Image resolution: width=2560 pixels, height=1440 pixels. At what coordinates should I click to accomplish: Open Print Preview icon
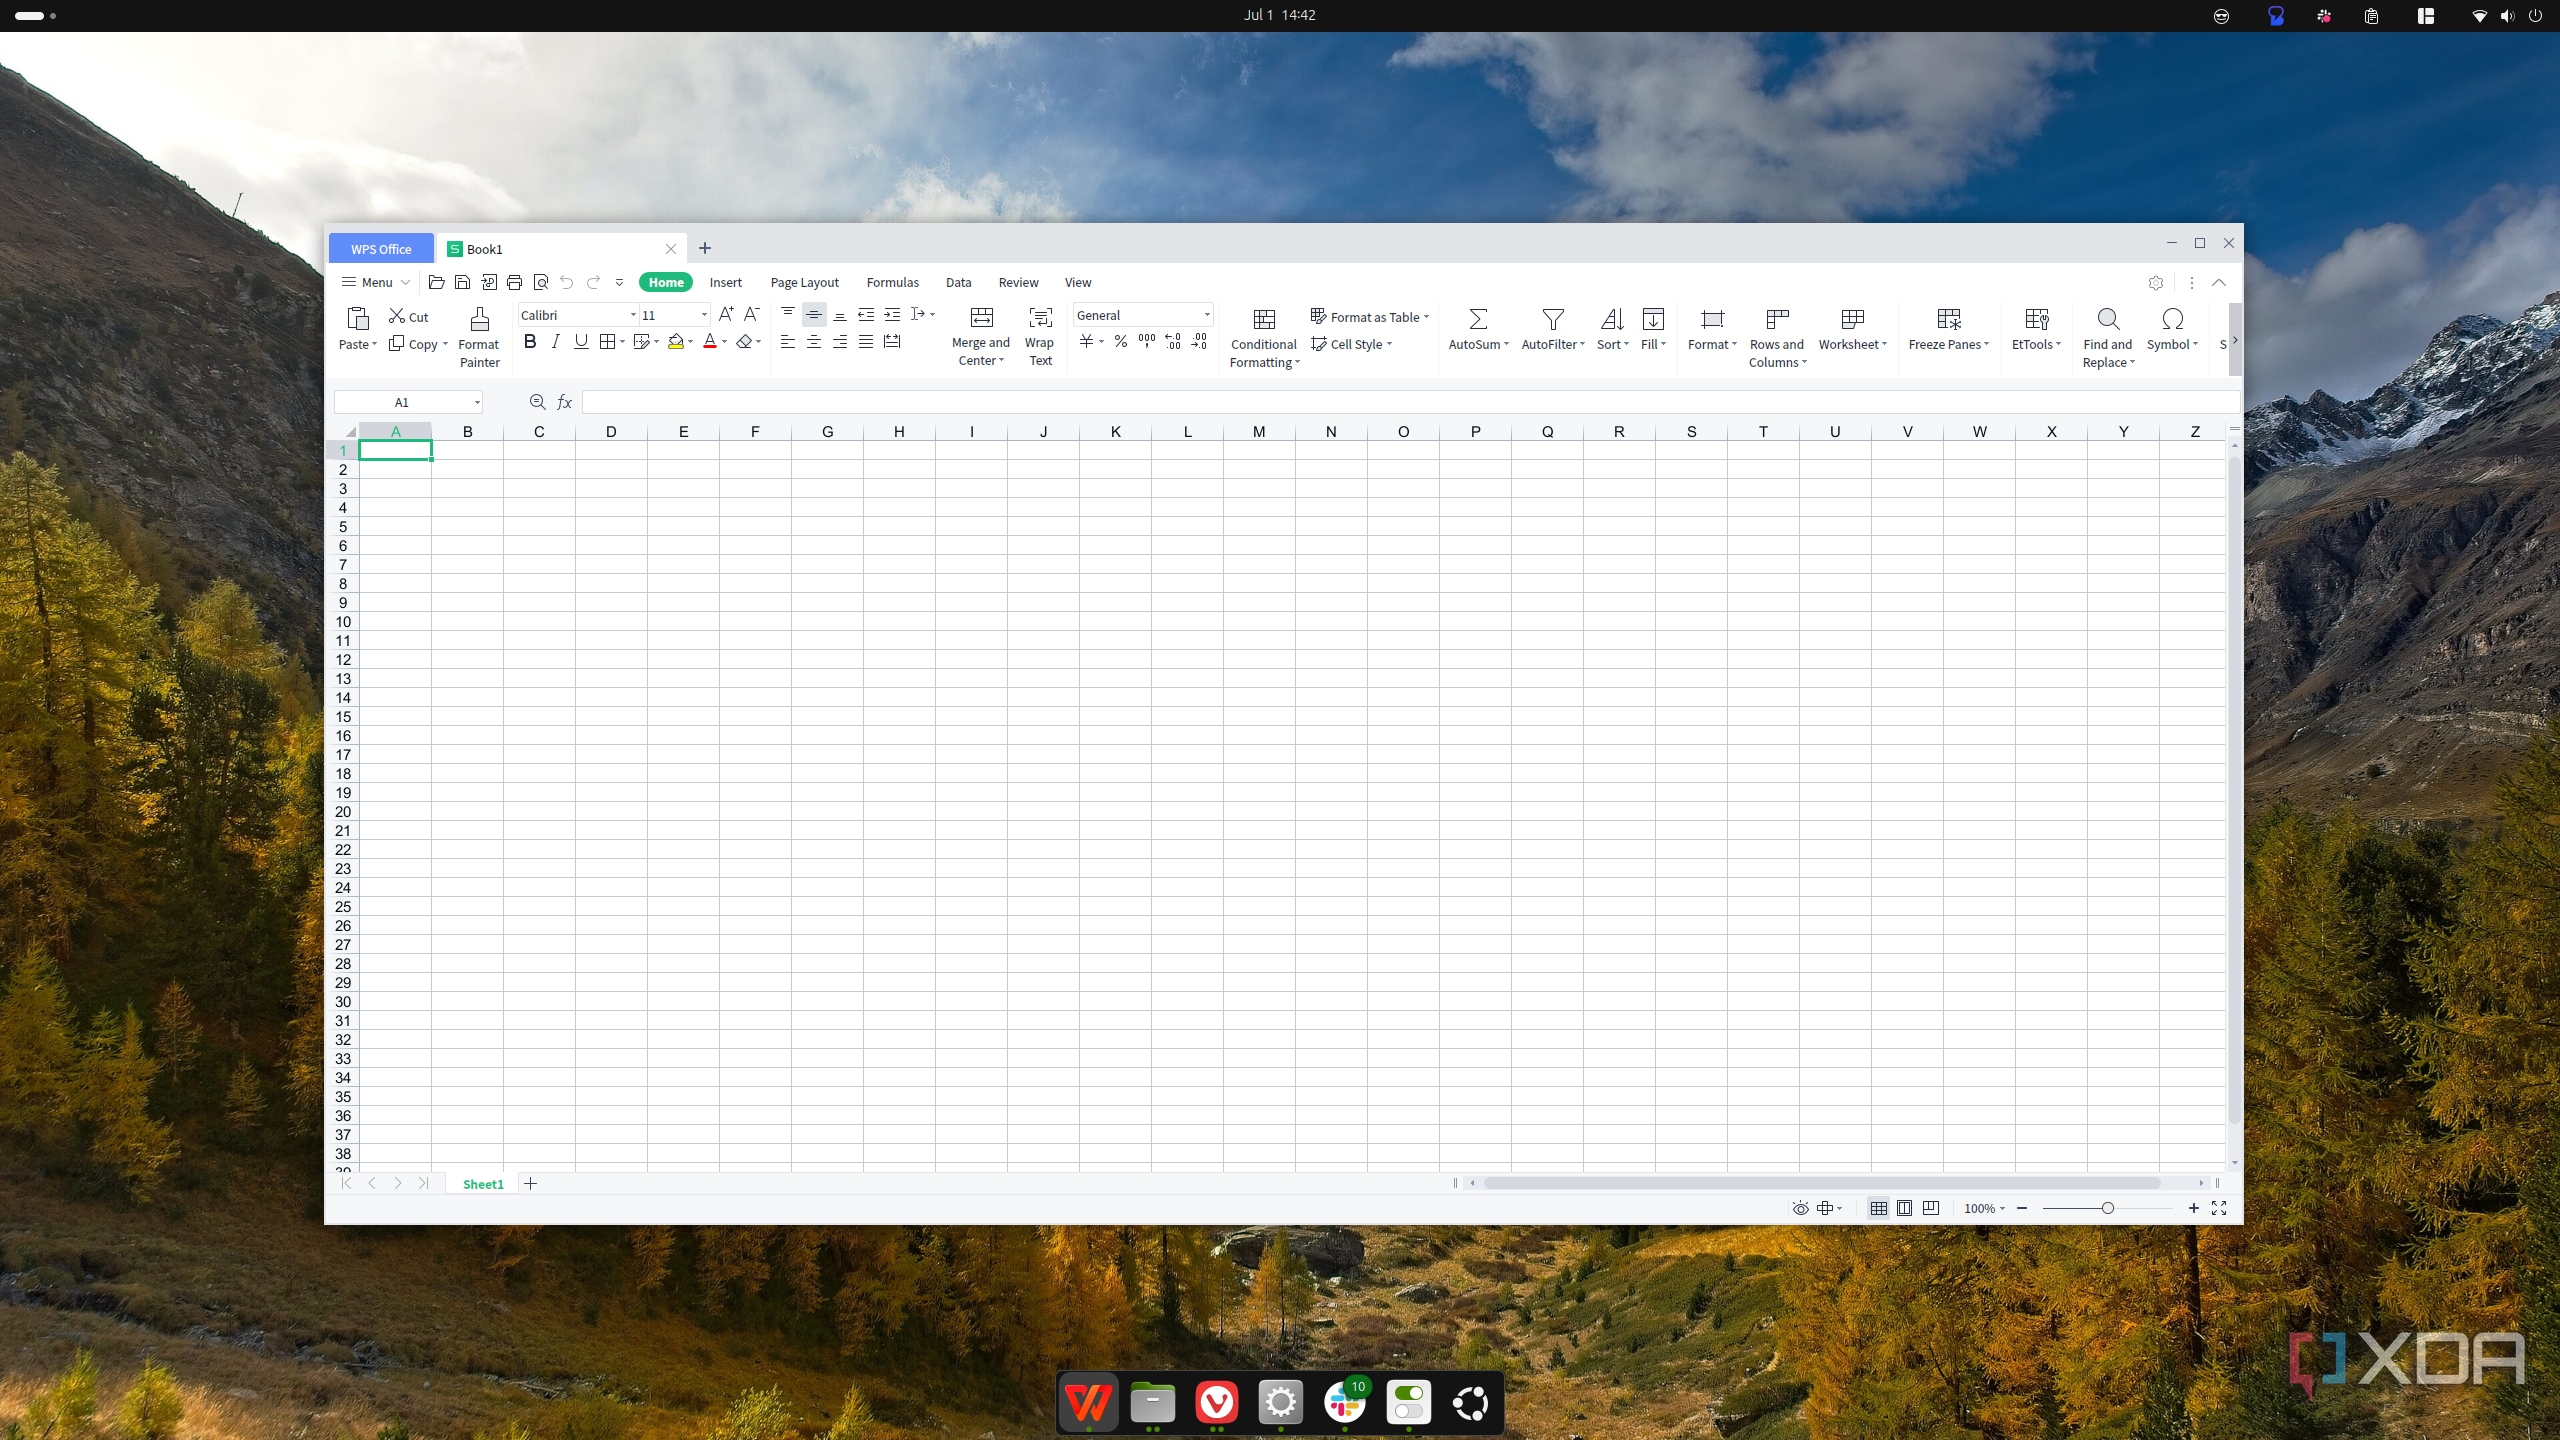pos(541,282)
